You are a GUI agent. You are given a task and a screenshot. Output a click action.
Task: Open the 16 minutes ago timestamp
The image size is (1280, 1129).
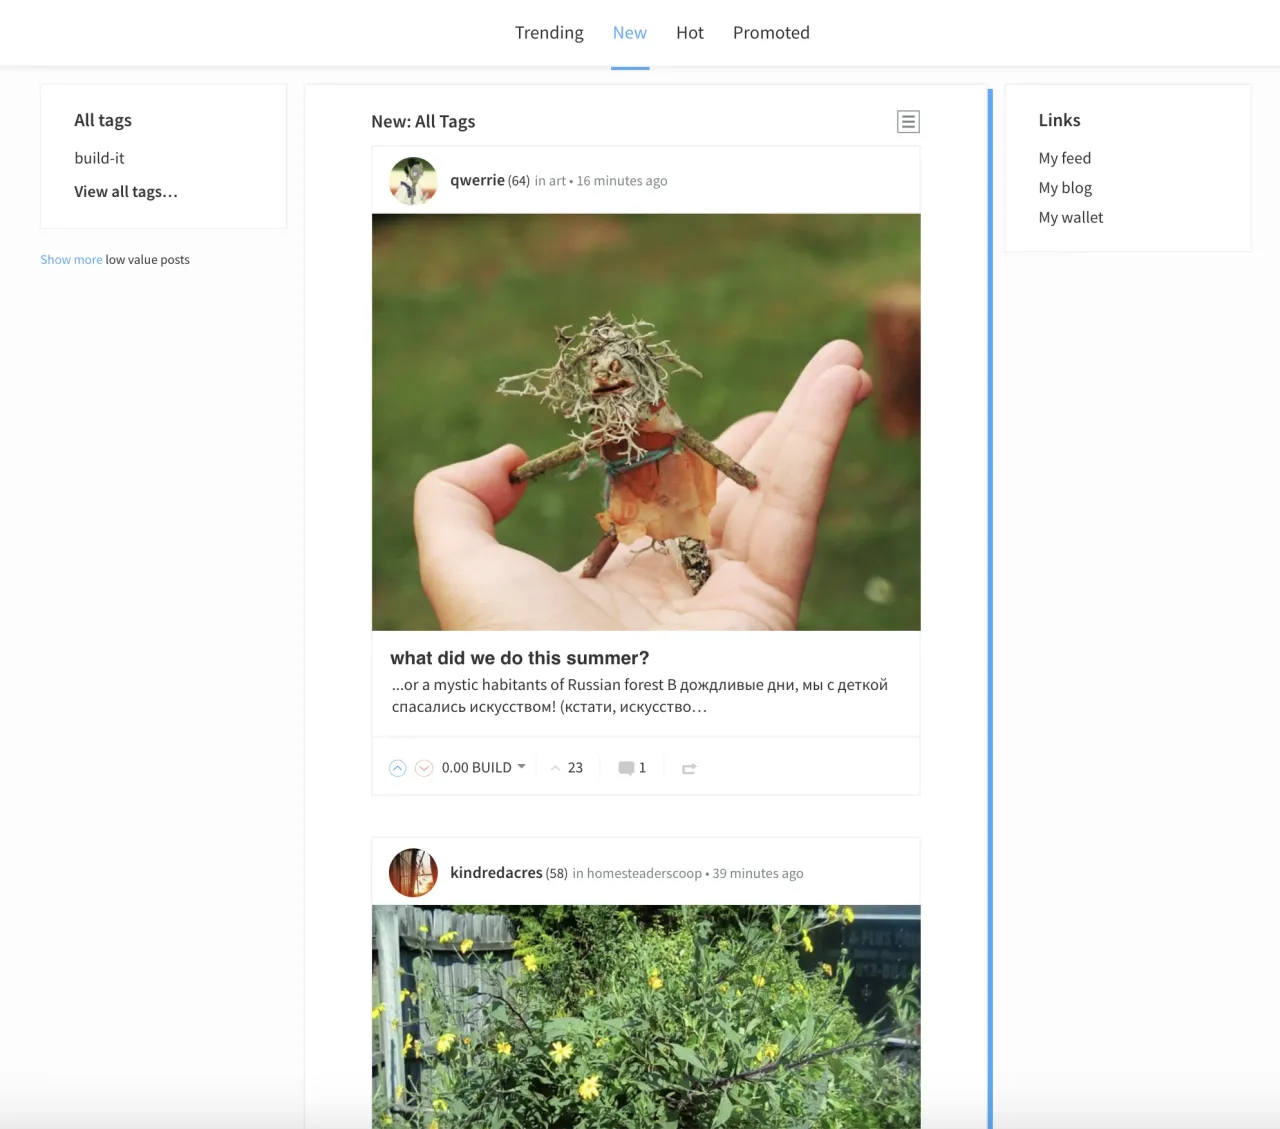622,181
